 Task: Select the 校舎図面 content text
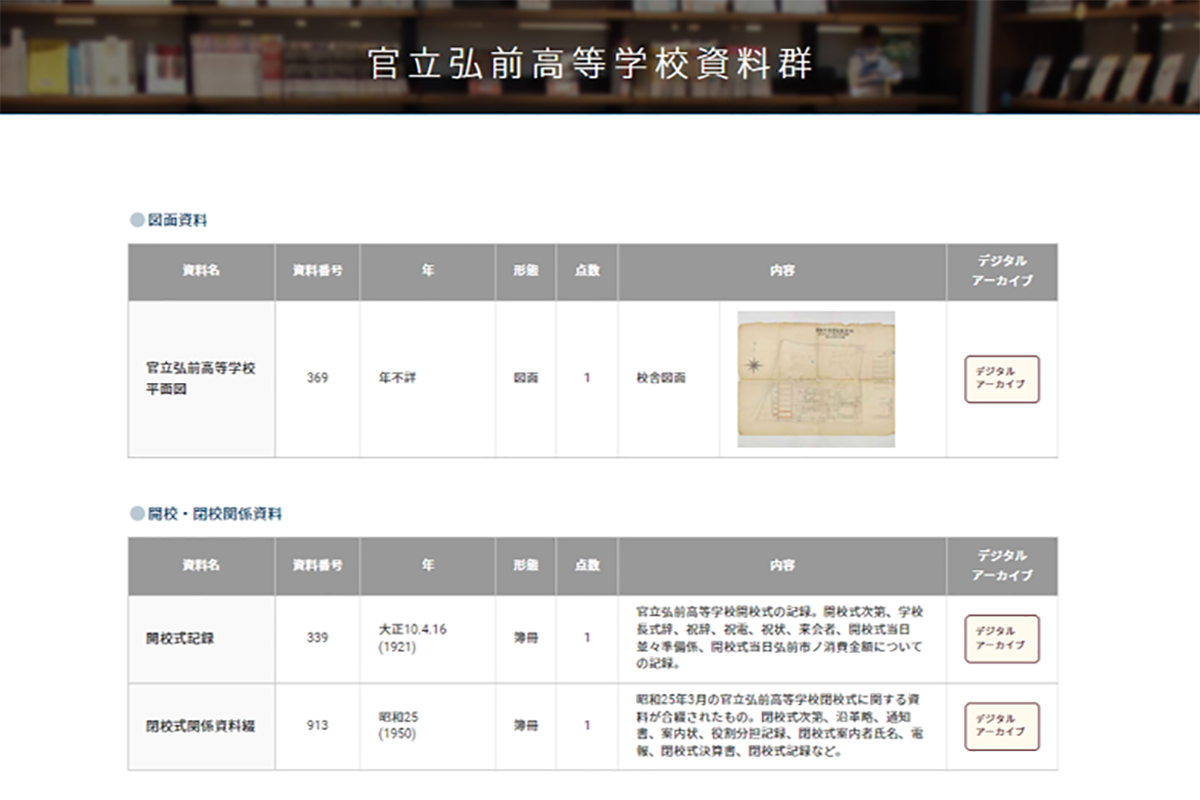[x=661, y=379]
